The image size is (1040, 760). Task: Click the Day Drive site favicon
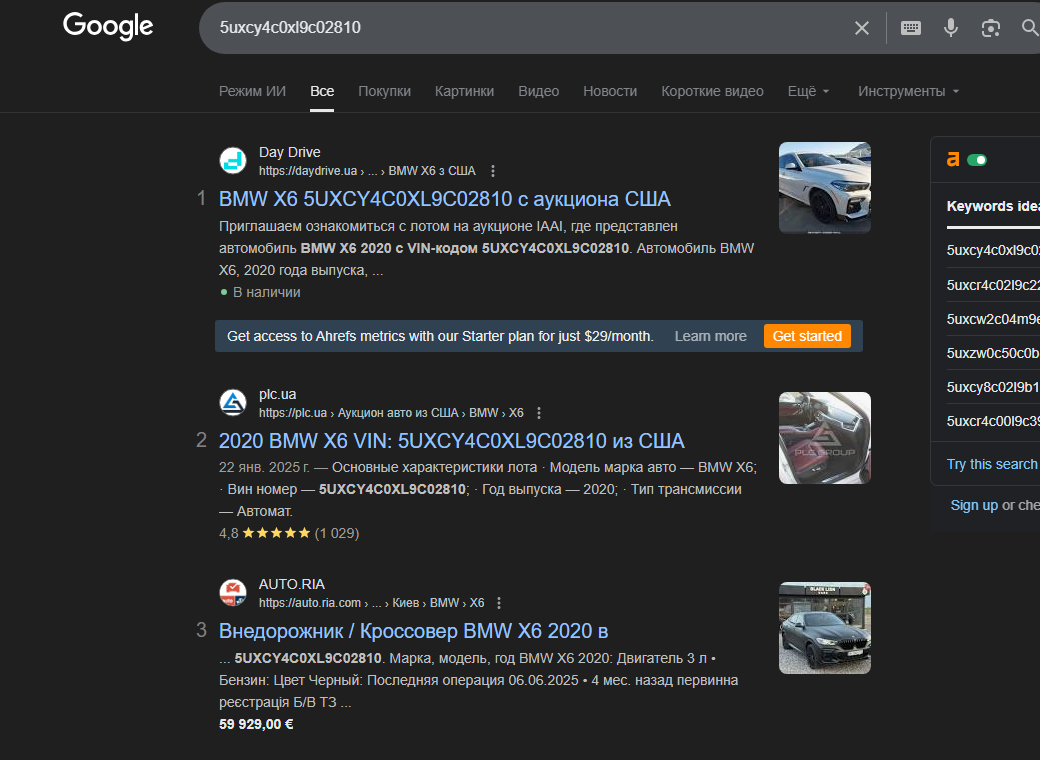(233, 160)
